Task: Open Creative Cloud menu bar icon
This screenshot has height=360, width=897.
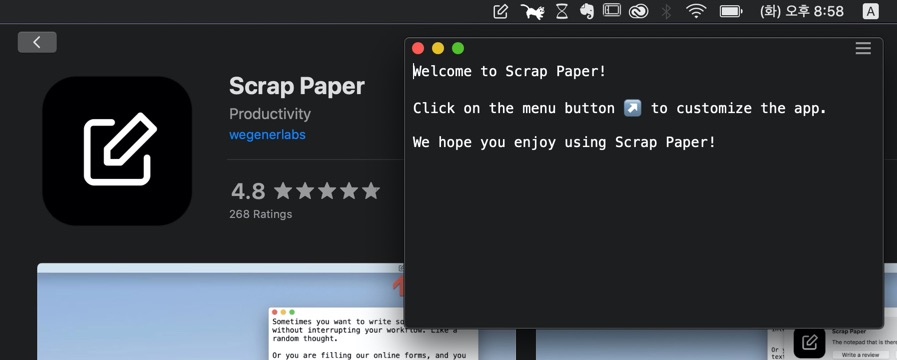Action: (x=638, y=11)
